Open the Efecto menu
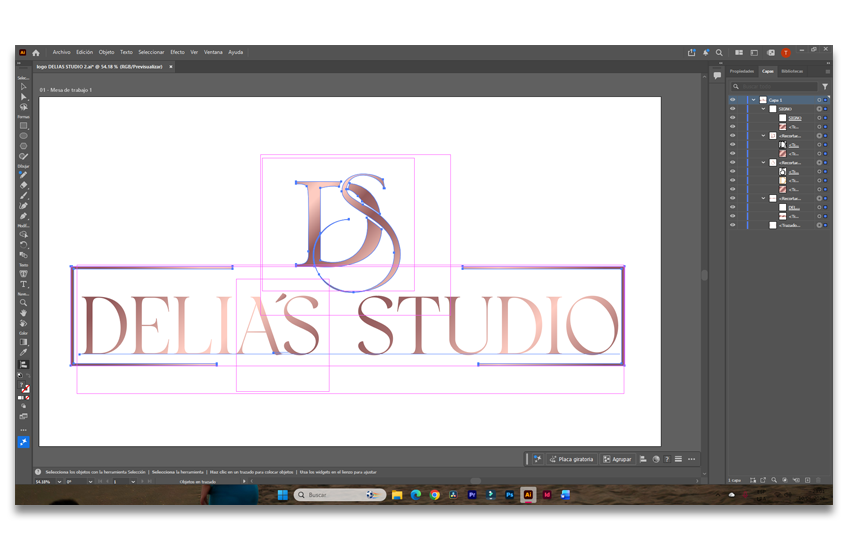The height and width of the screenshot is (550, 850). pos(177,53)
